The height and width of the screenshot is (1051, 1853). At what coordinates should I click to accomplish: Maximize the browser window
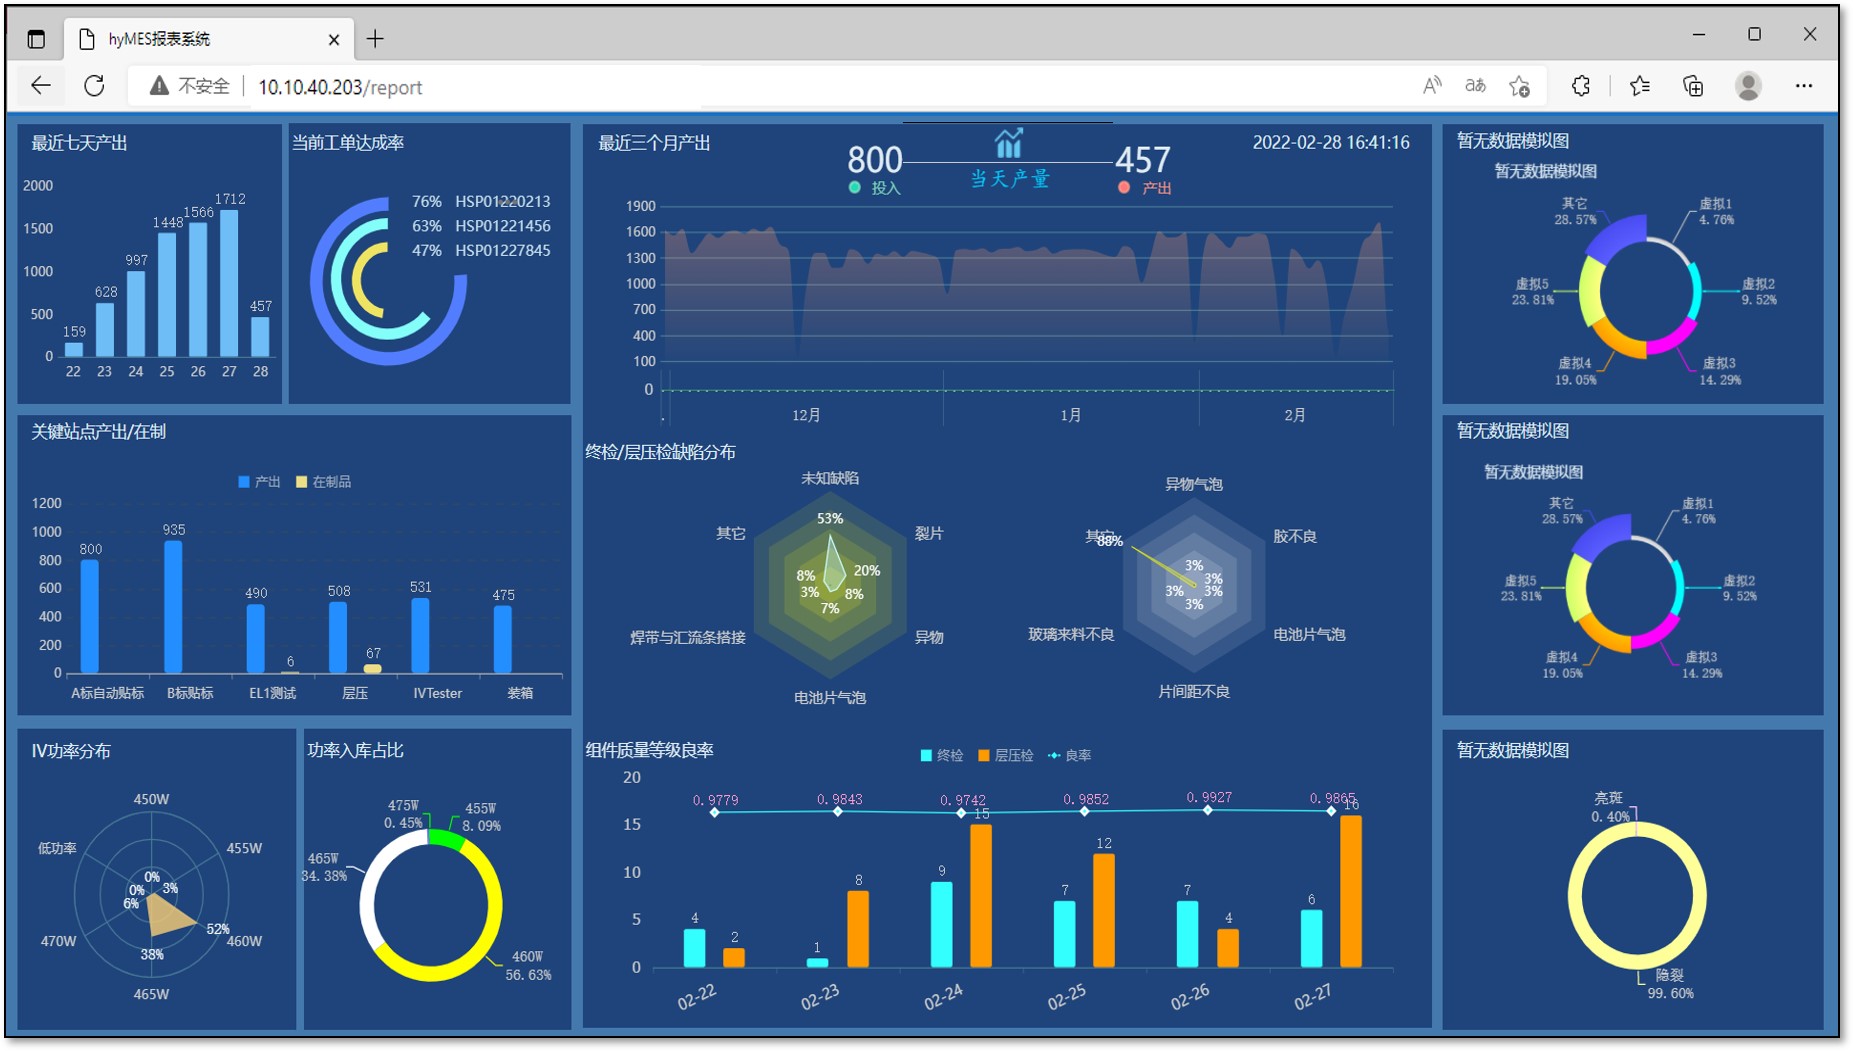tap(1754, 34)
